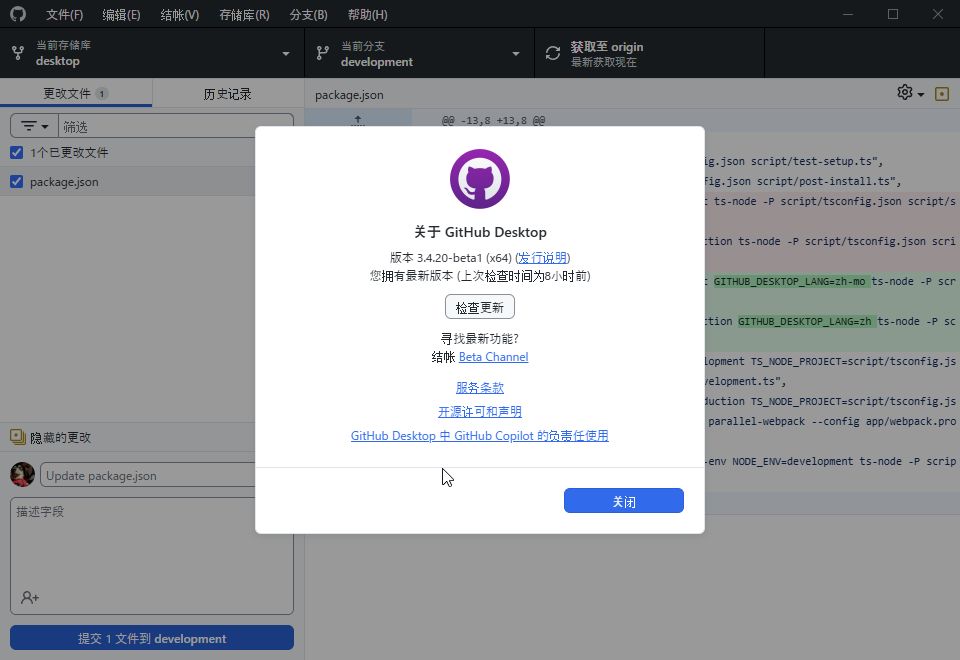The height and width of the screenshot is (660, 960).
Task: Click the GitHub logo in menu bar
Action: tap(18, 13)
